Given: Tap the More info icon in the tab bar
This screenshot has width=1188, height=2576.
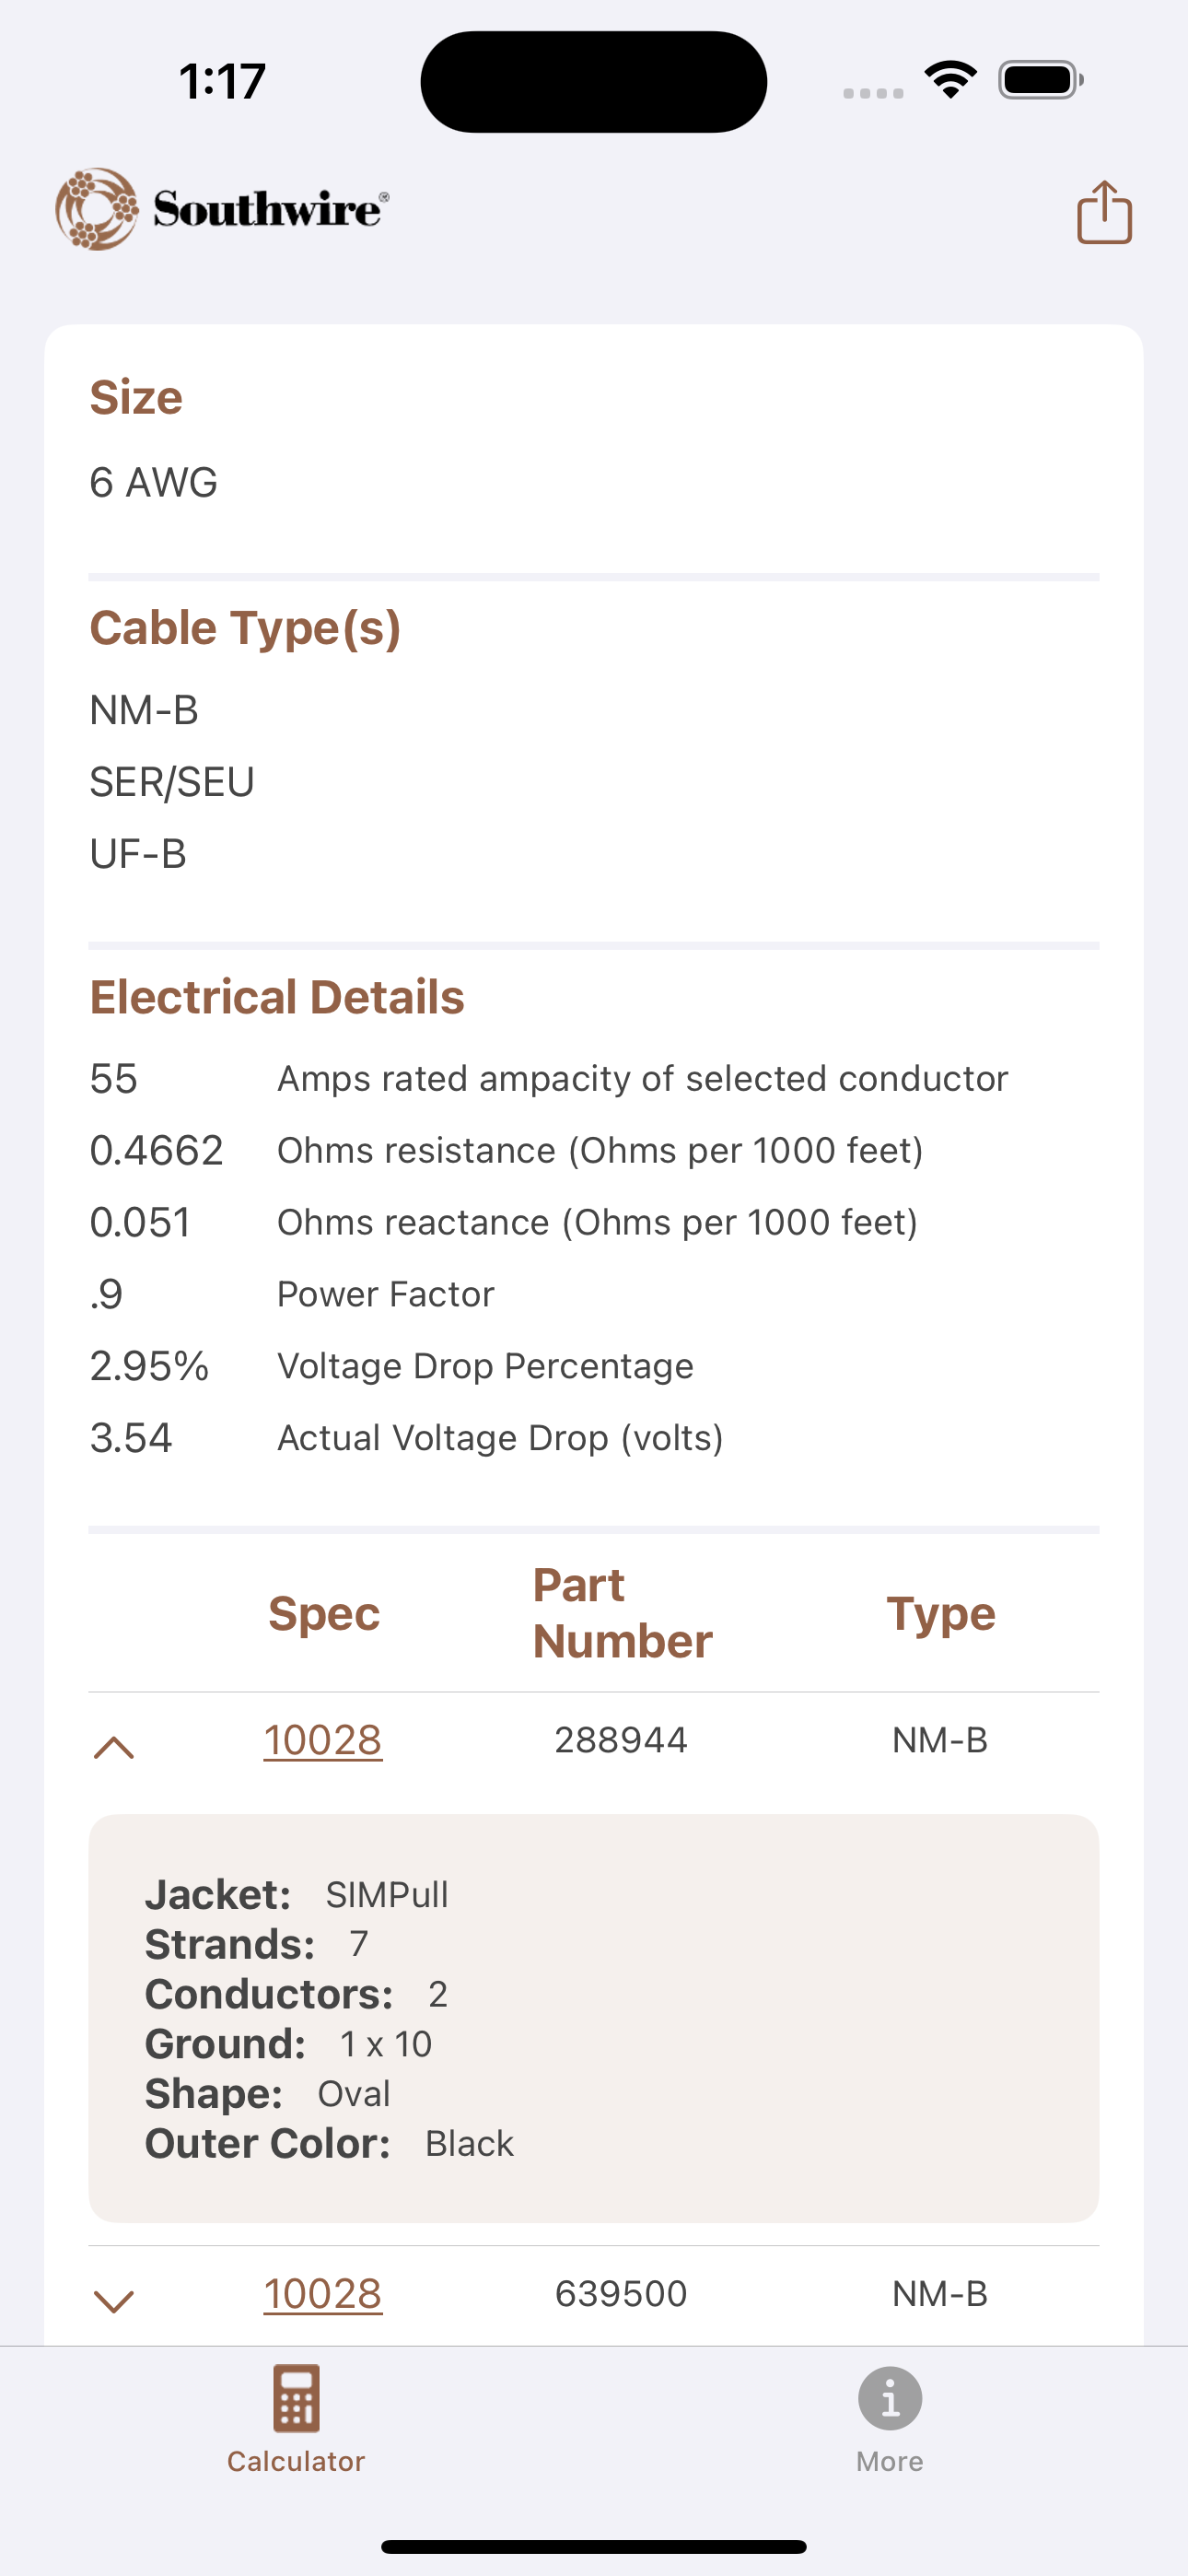Looking at the screenshot, I should (x=889, y=2397).
